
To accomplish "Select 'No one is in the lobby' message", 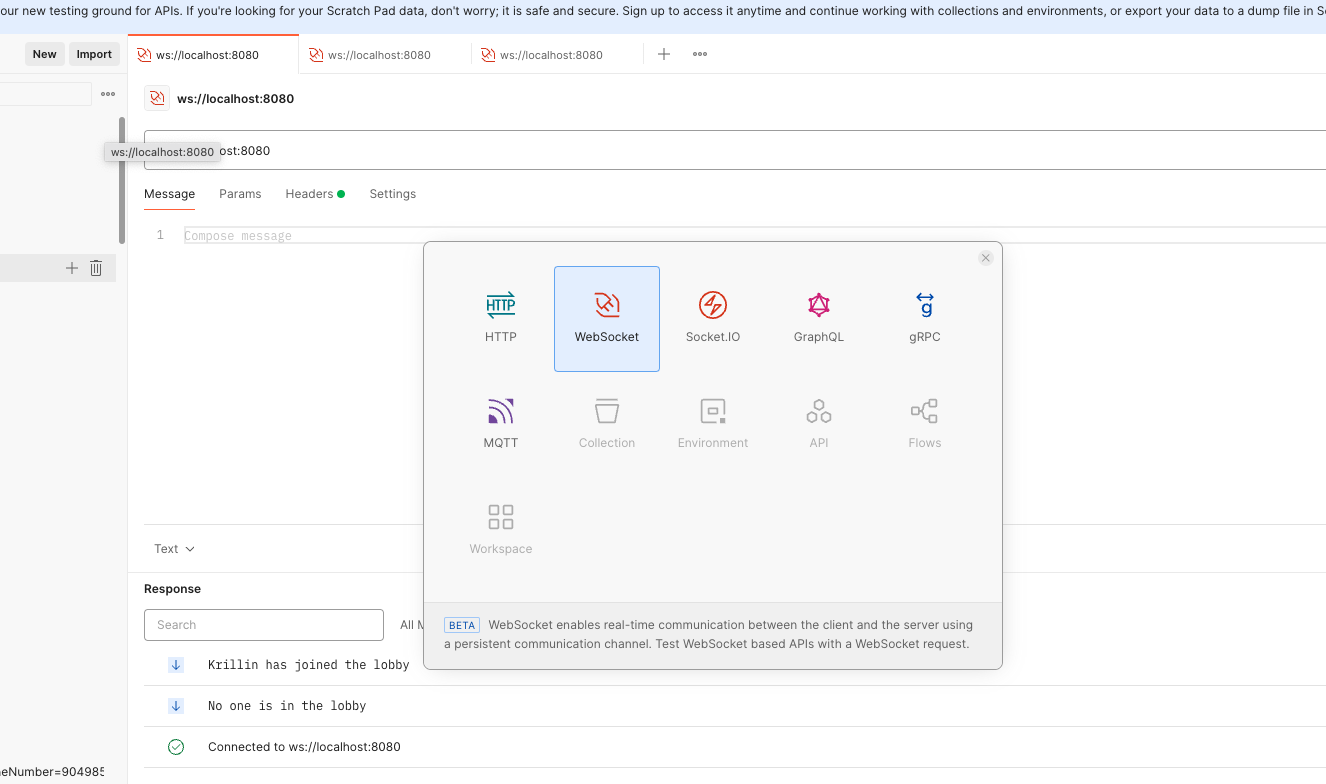I will [x=287, y=706].
